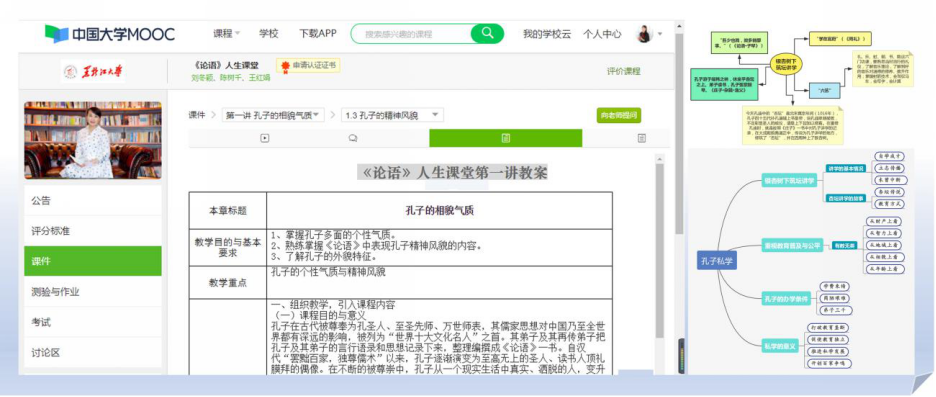Click scroll-up arrow of lesson plan scrollbar
The width and height of the screenshot is (936, 397).
[660, 159]
